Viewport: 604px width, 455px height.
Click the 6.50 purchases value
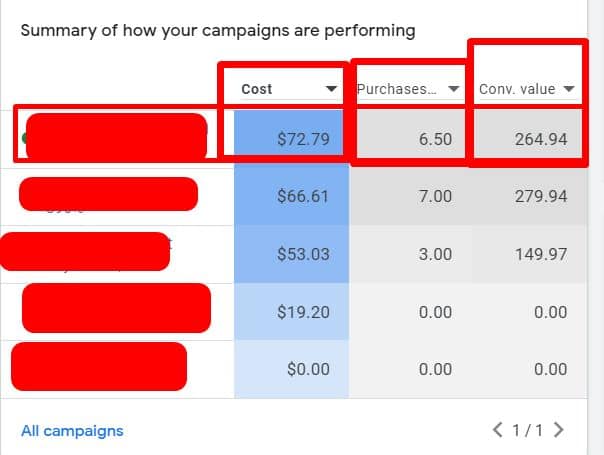pyautogui.click(x=435, y=139)
